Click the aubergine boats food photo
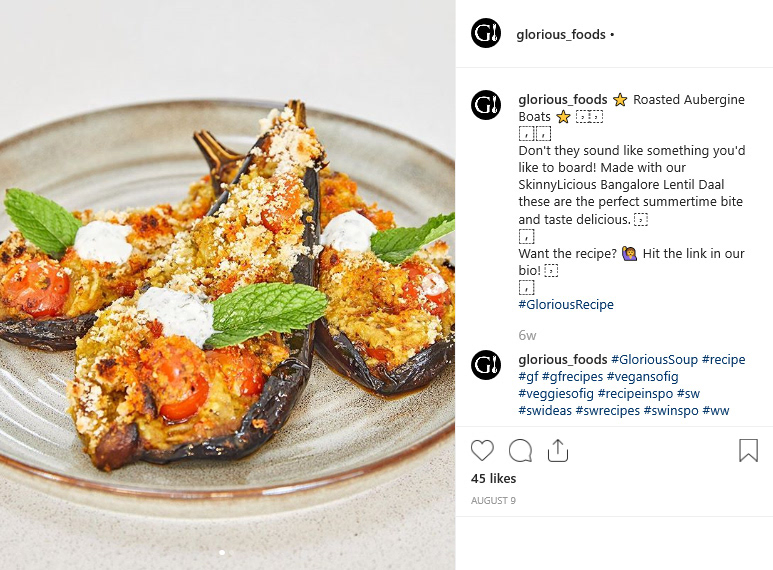 coord(227,285)
